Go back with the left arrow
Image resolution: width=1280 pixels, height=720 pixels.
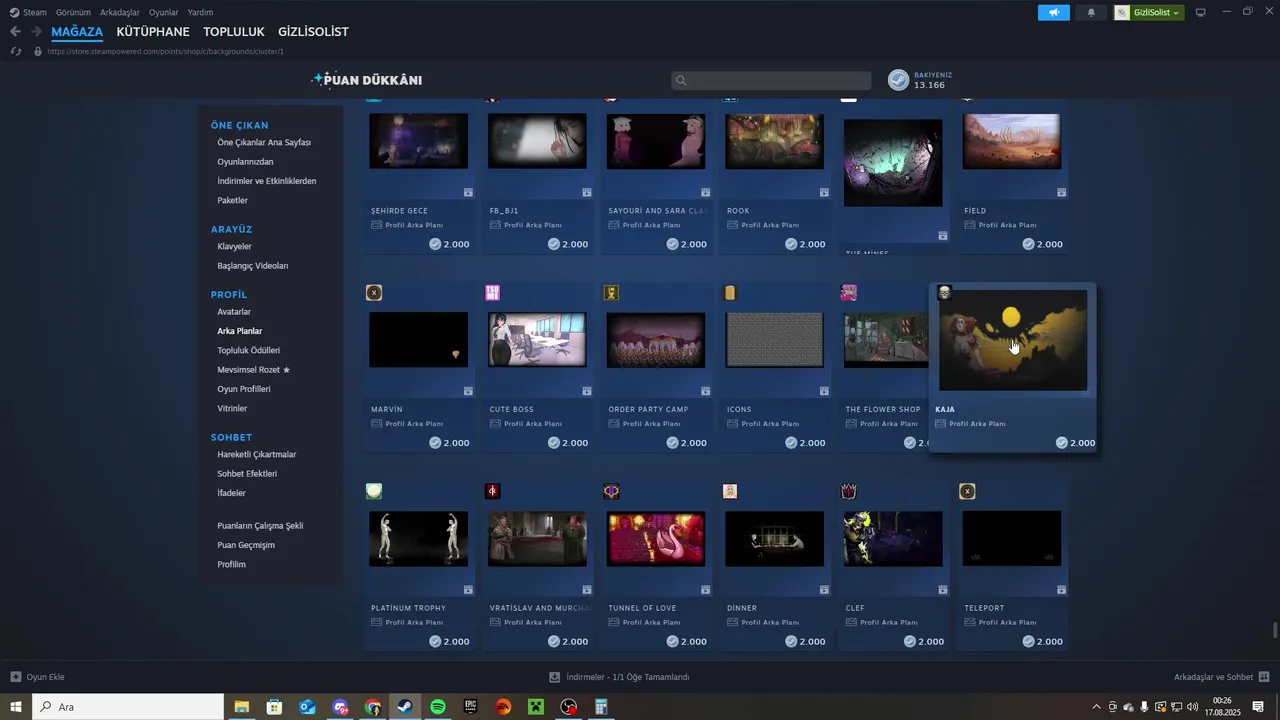(x=15, y=32)
